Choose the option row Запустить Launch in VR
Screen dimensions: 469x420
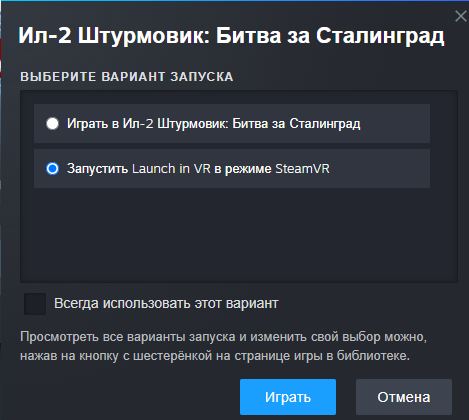coord(232,168)
